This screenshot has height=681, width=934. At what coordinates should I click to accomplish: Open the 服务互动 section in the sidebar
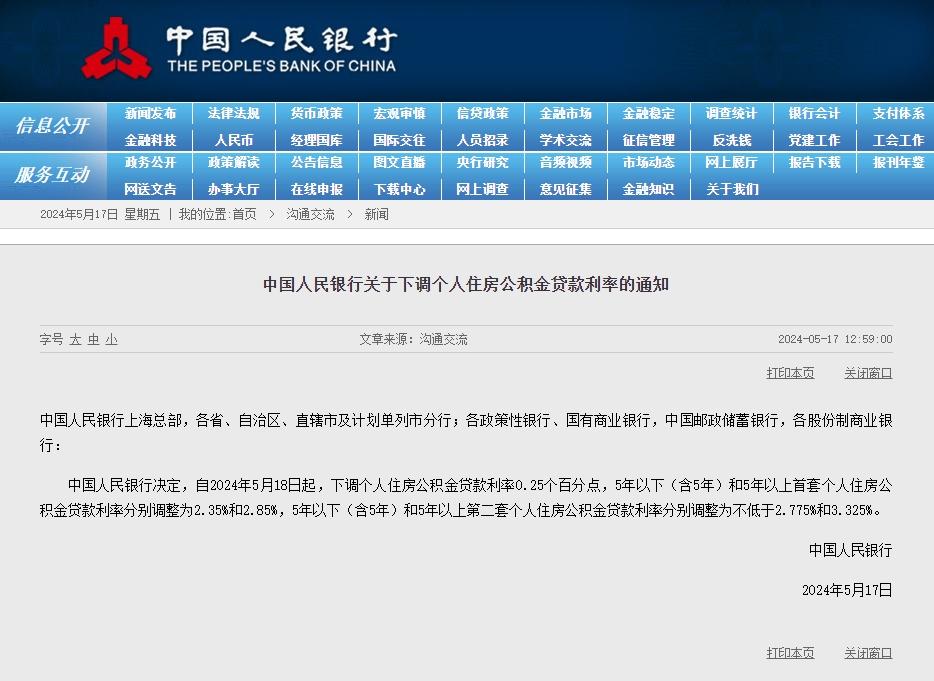[53, 175]
